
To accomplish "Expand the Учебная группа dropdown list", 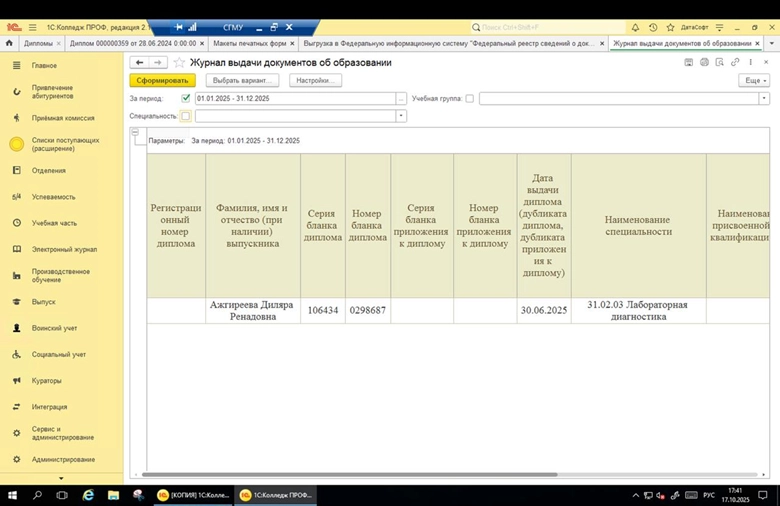I will [764, 99].
